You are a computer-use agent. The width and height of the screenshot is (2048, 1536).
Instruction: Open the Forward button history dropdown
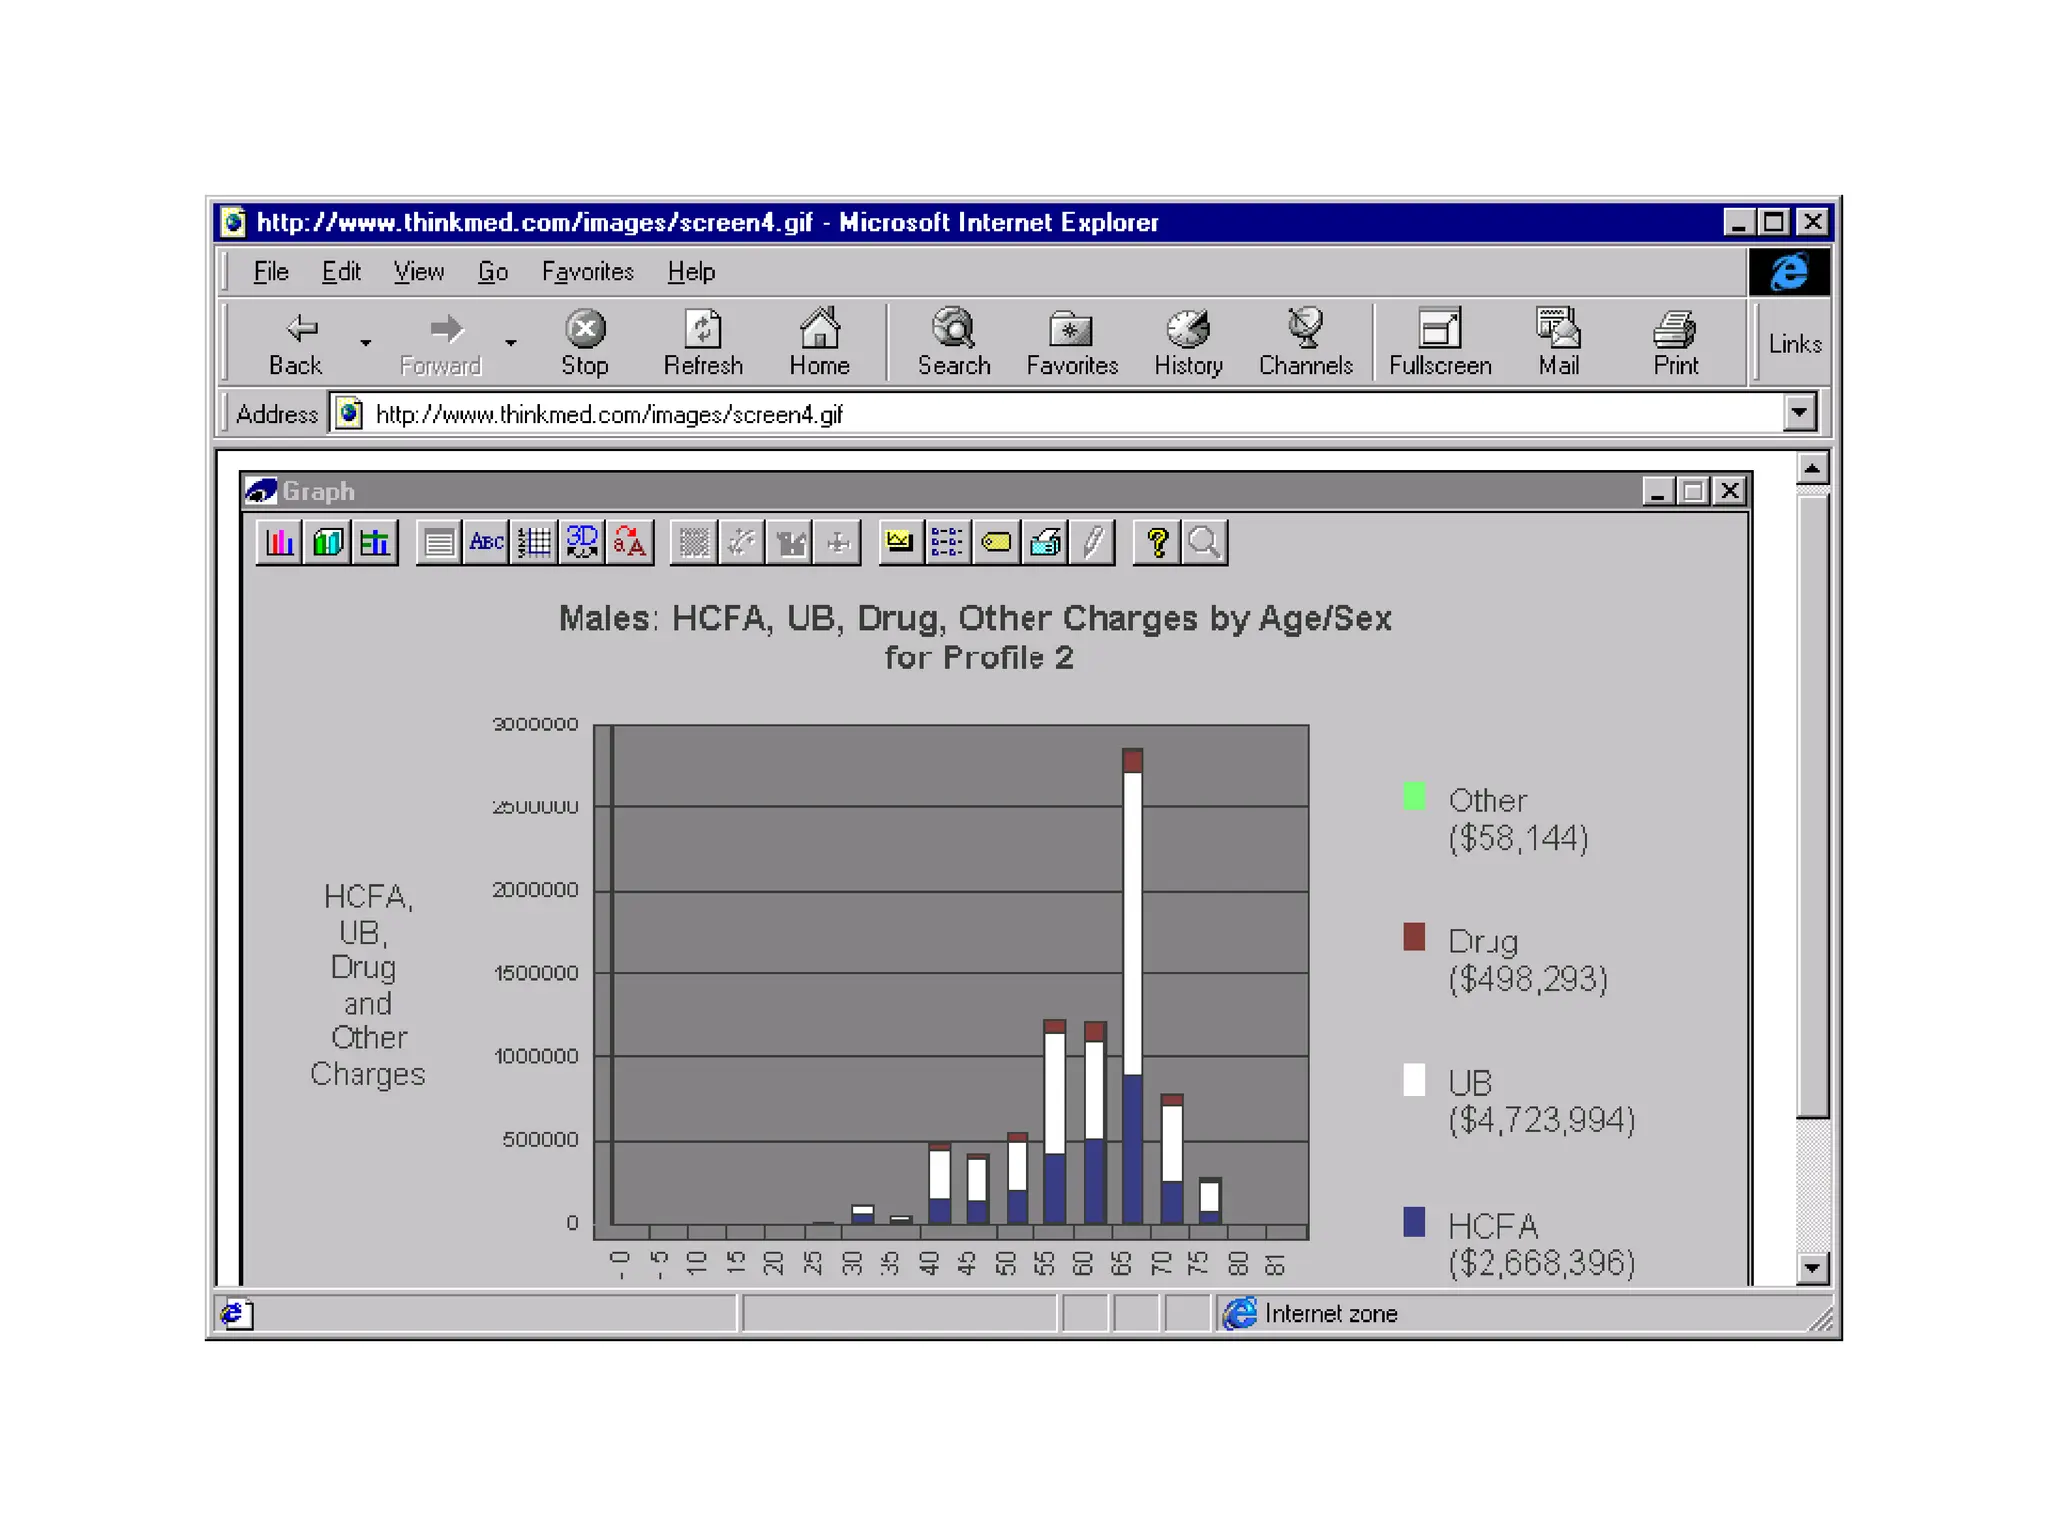(511, 343)
